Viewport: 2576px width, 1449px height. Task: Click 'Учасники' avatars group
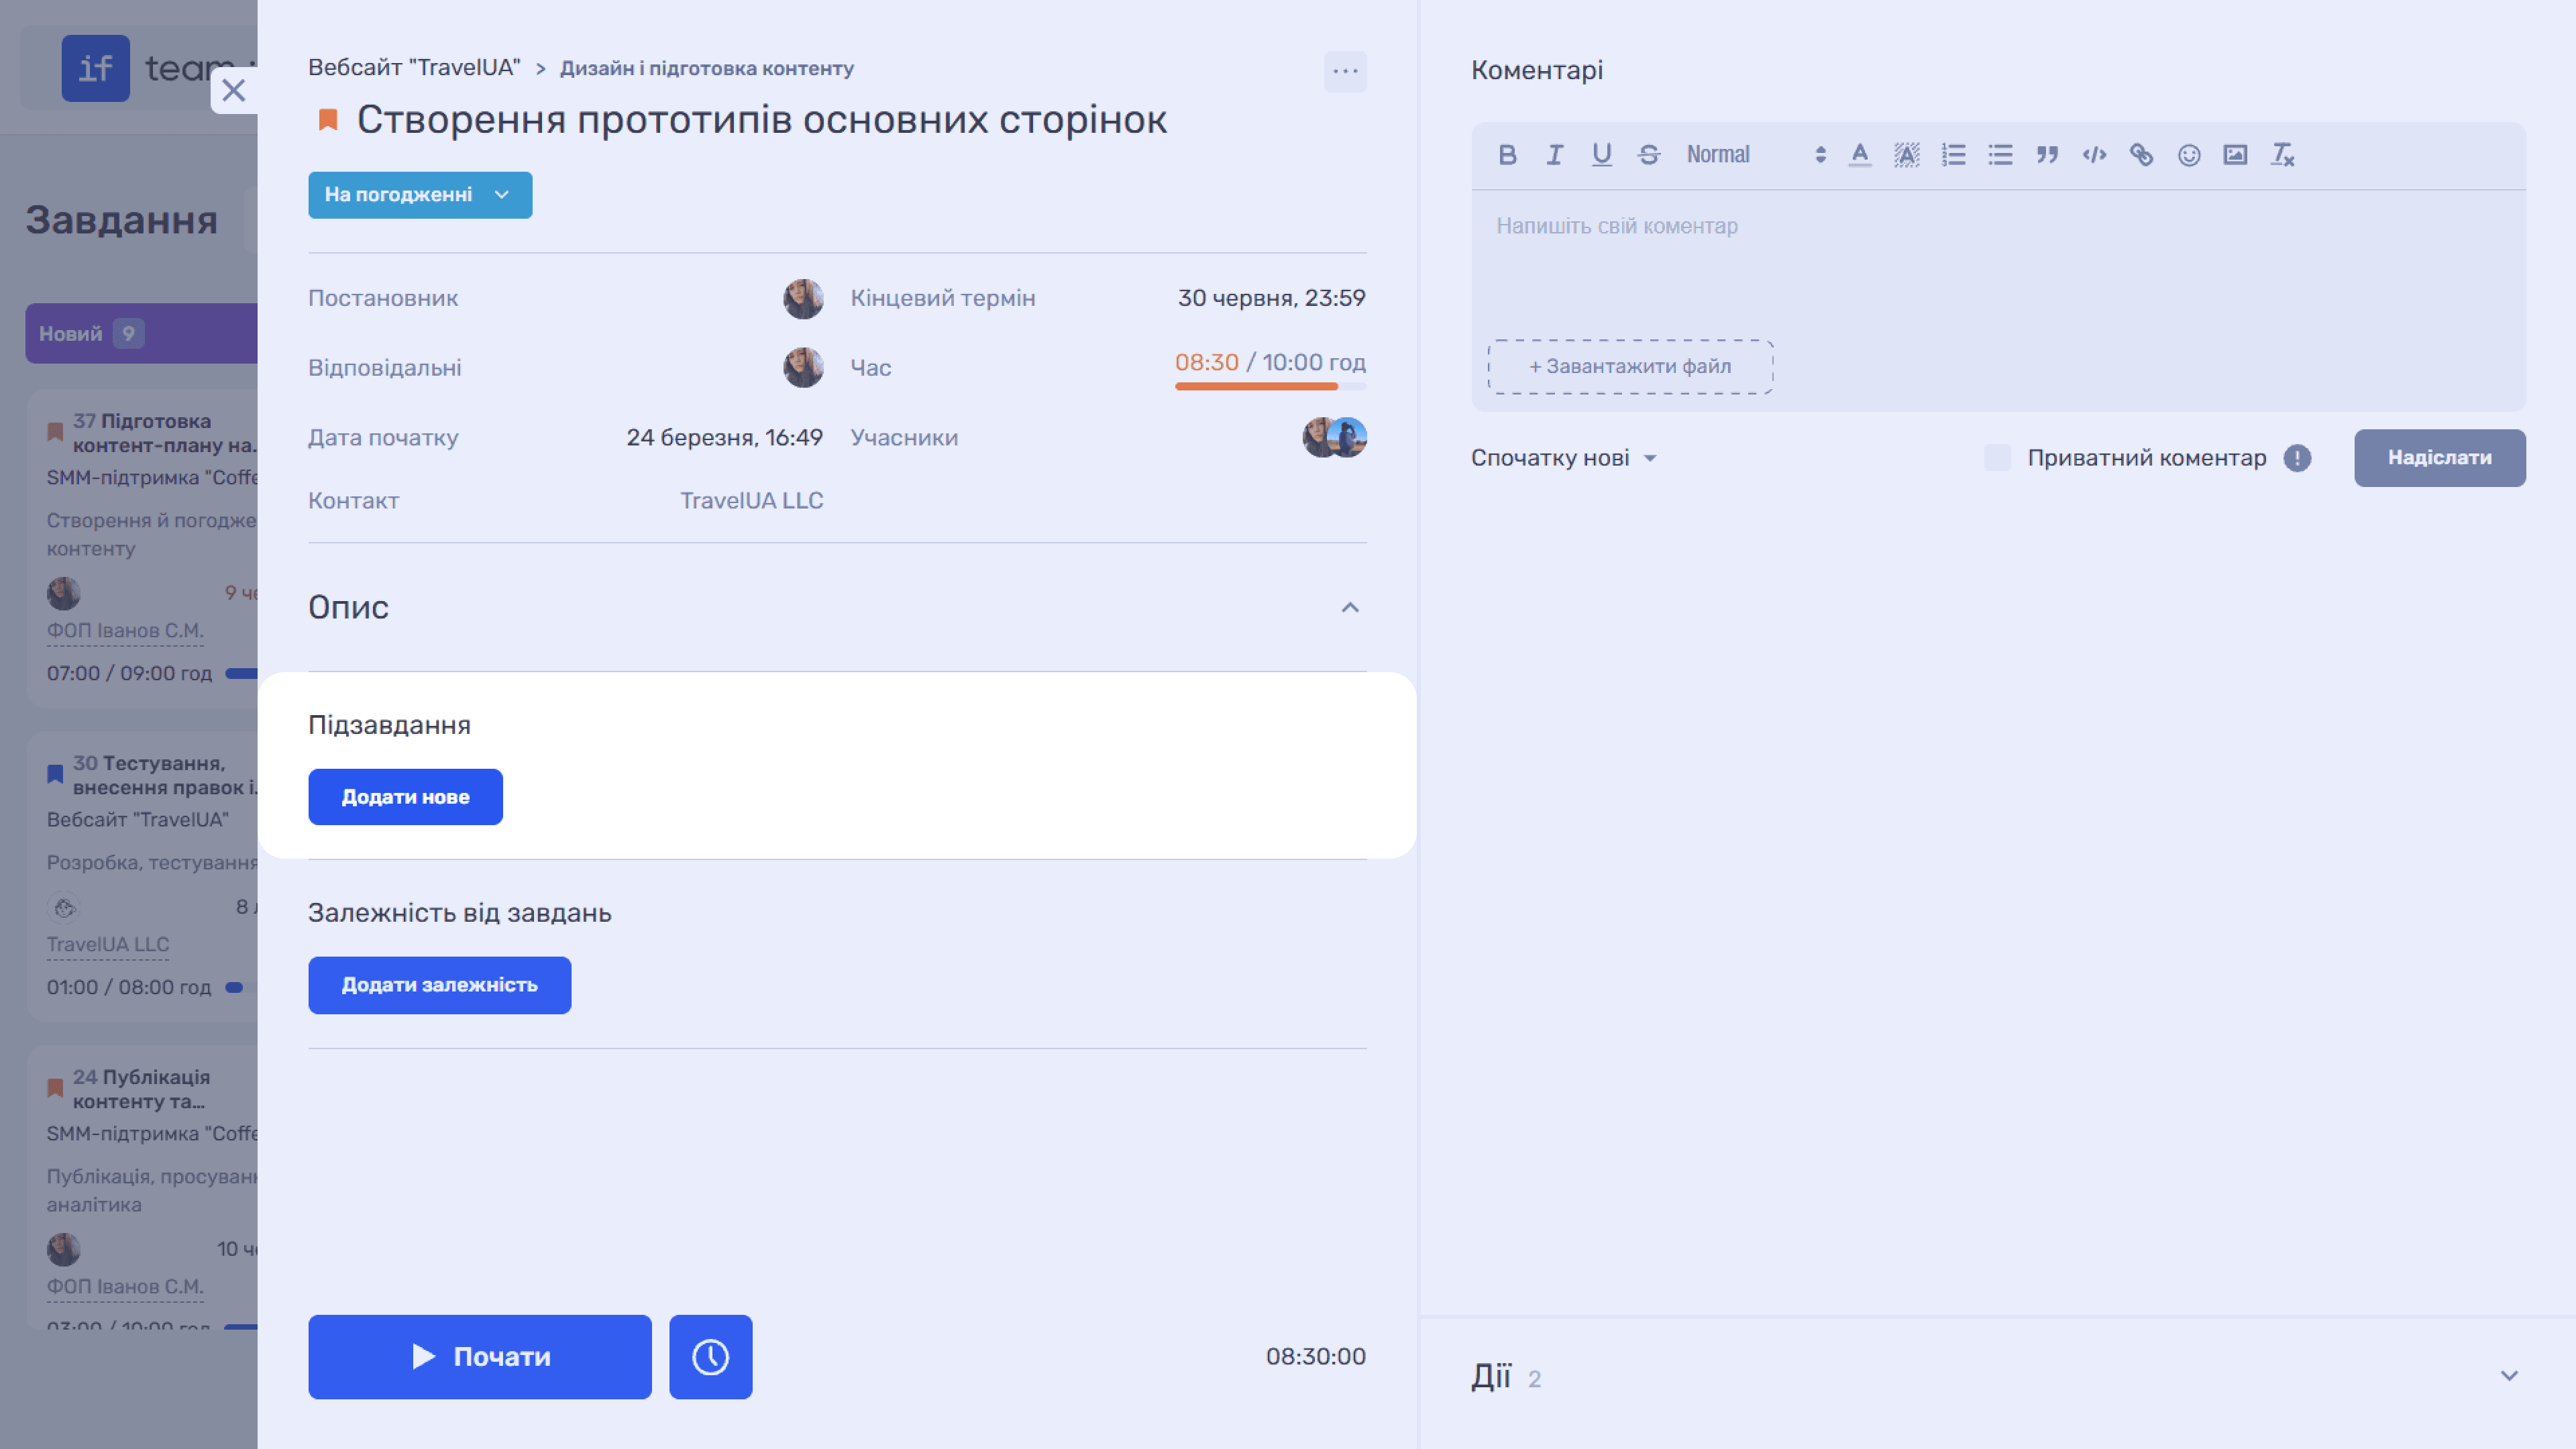1334,437
